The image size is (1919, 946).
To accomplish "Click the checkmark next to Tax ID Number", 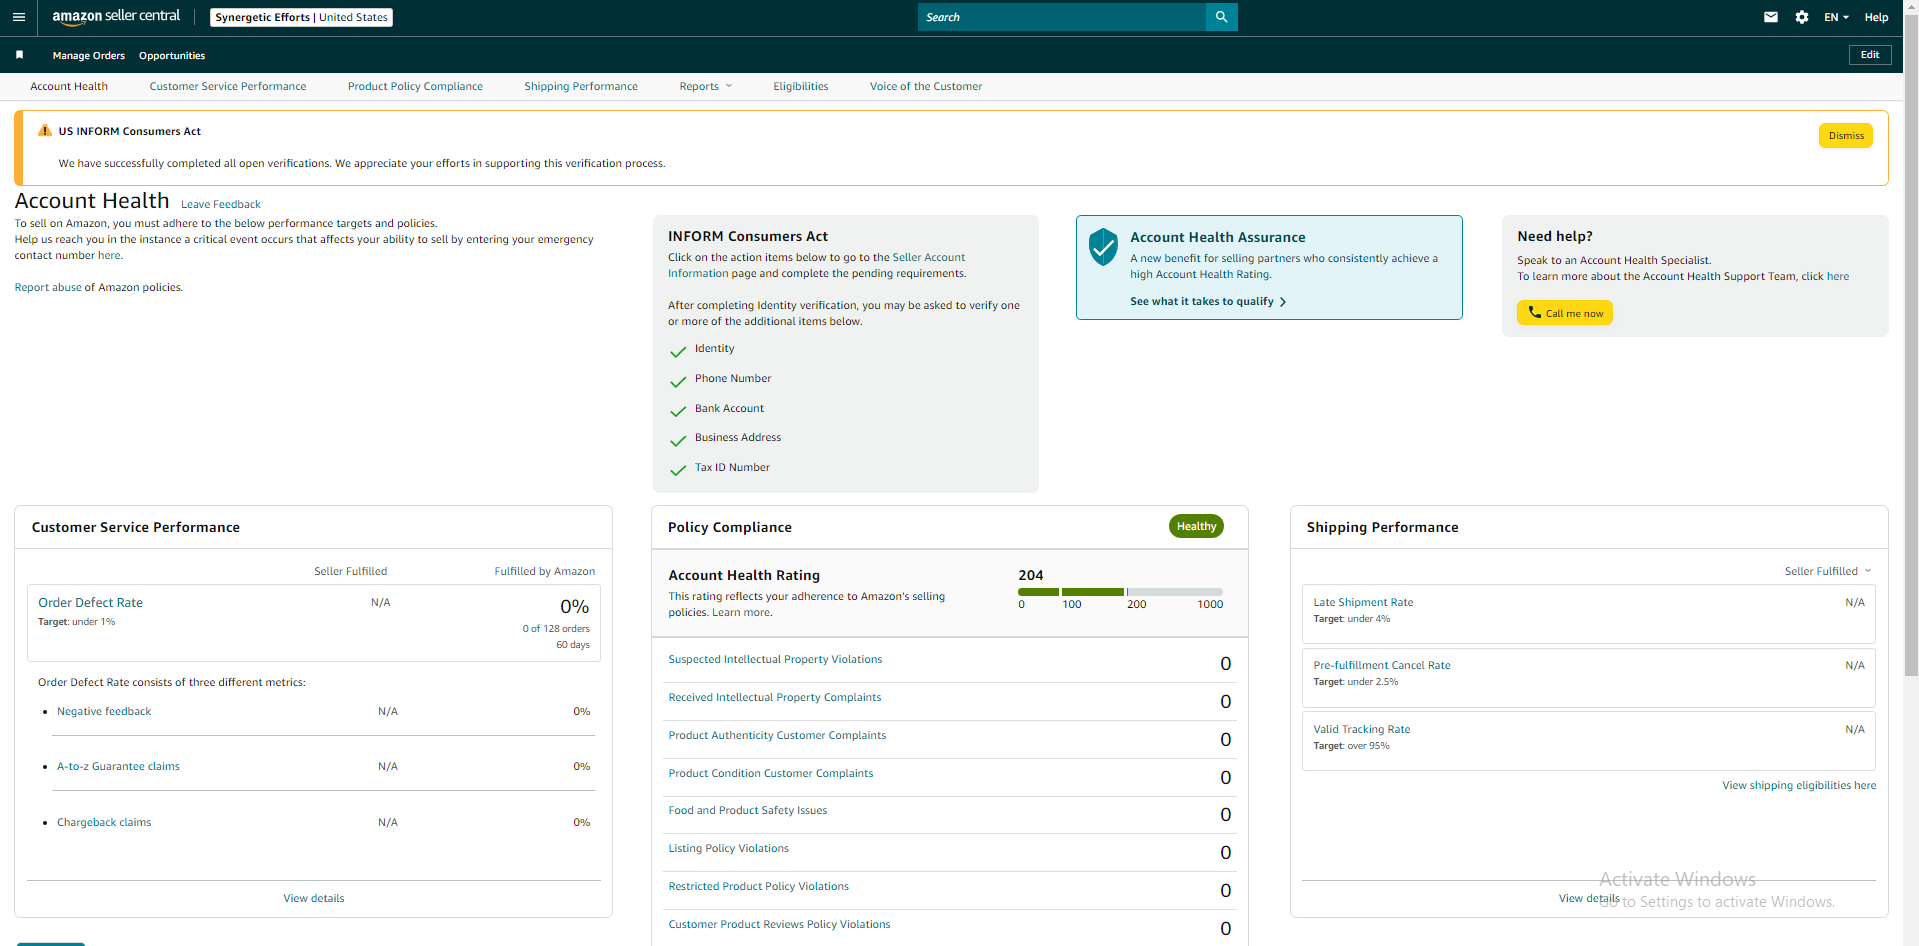I will 678,470.
